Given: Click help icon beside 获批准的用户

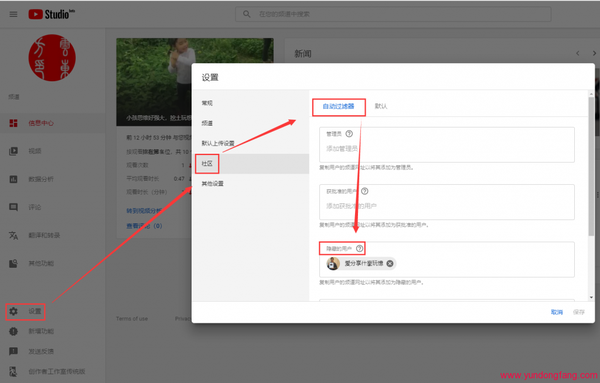Looking at the screenshot, I should 365,191.
